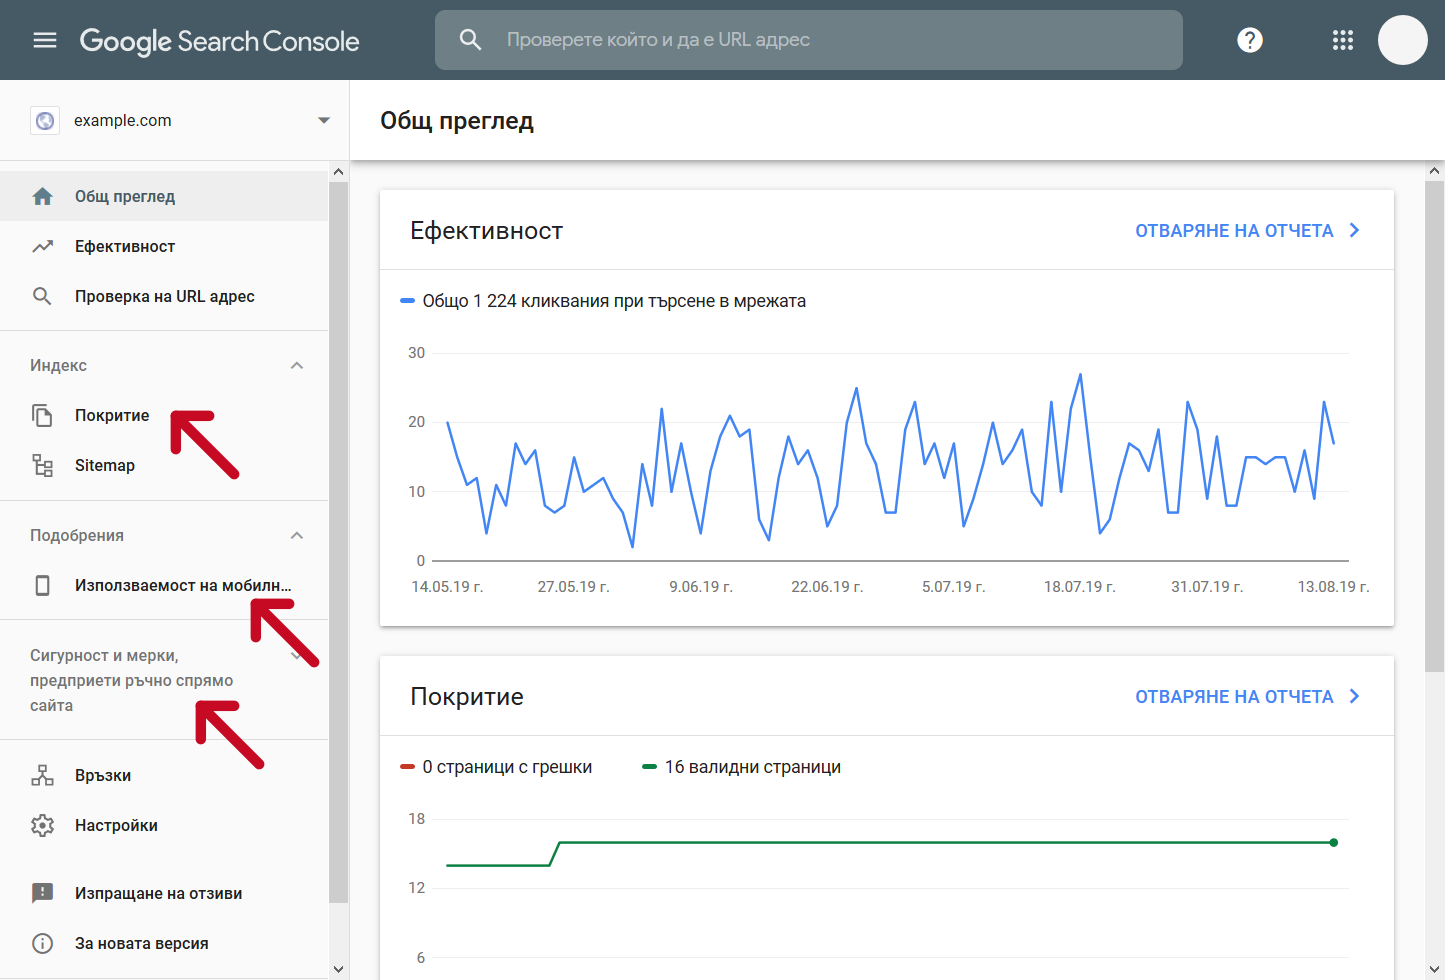Click the Ефективност card heading
This screenshot has height=980, width=1445.
pos(486,231)
